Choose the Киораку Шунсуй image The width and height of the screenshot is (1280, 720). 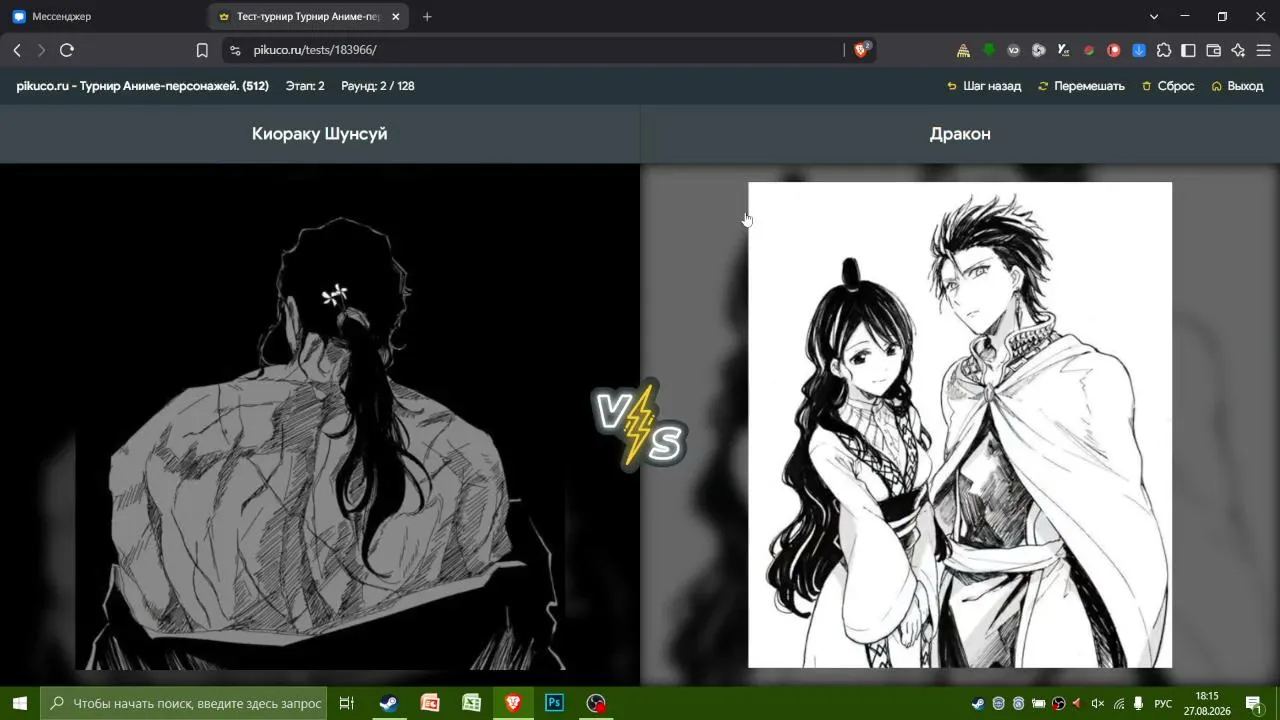coord(320,425)
